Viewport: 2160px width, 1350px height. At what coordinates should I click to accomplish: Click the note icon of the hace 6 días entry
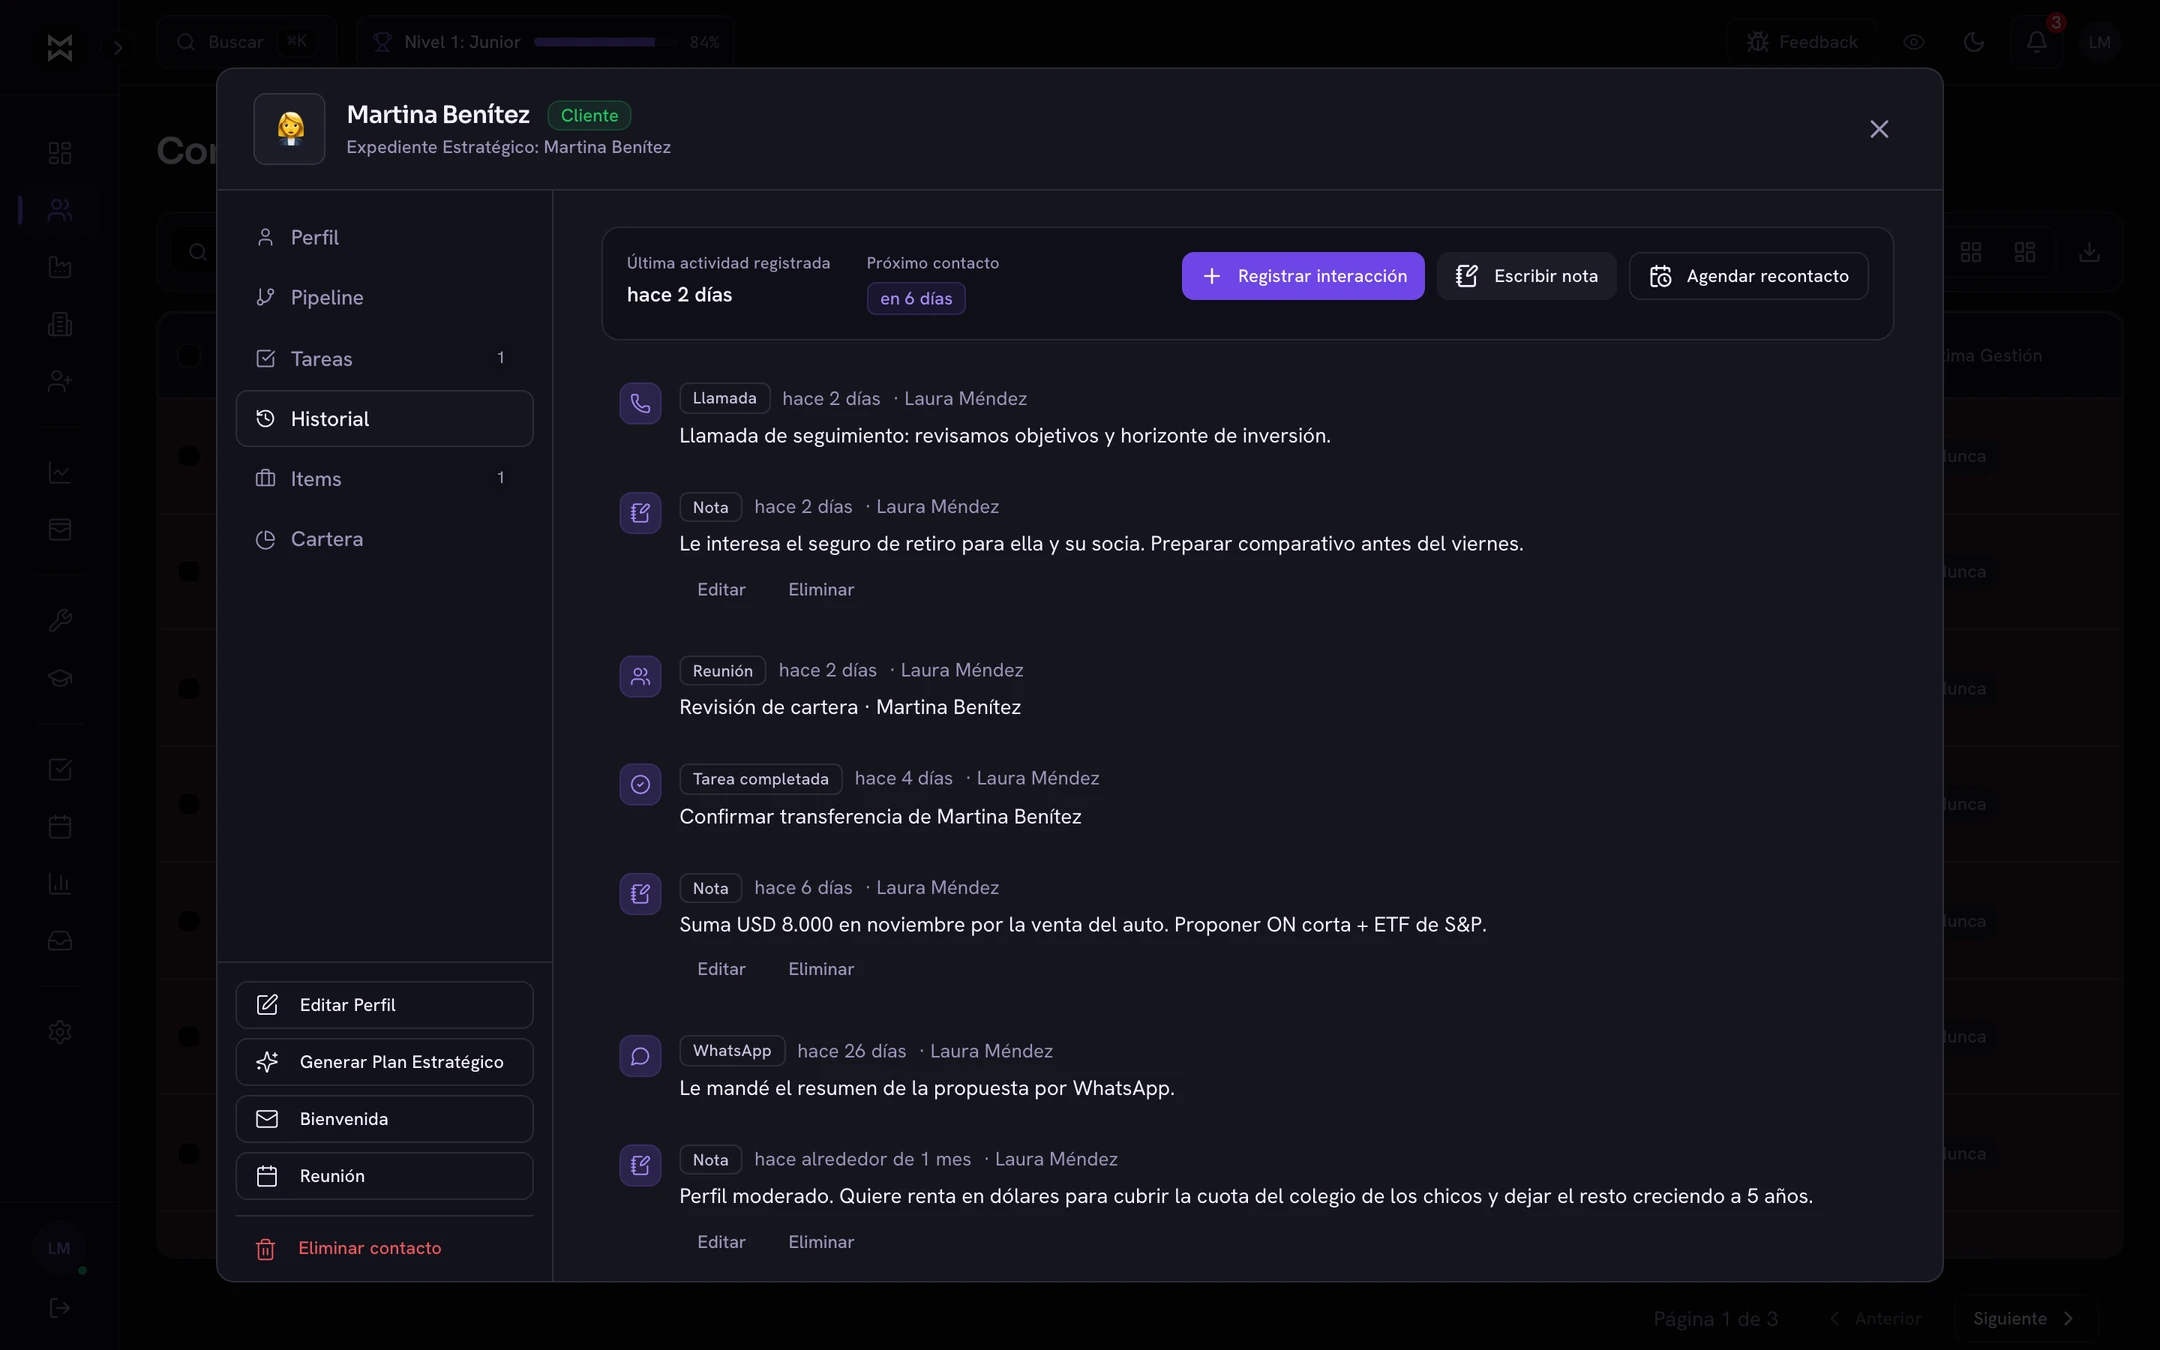click(x=640, y=894)
